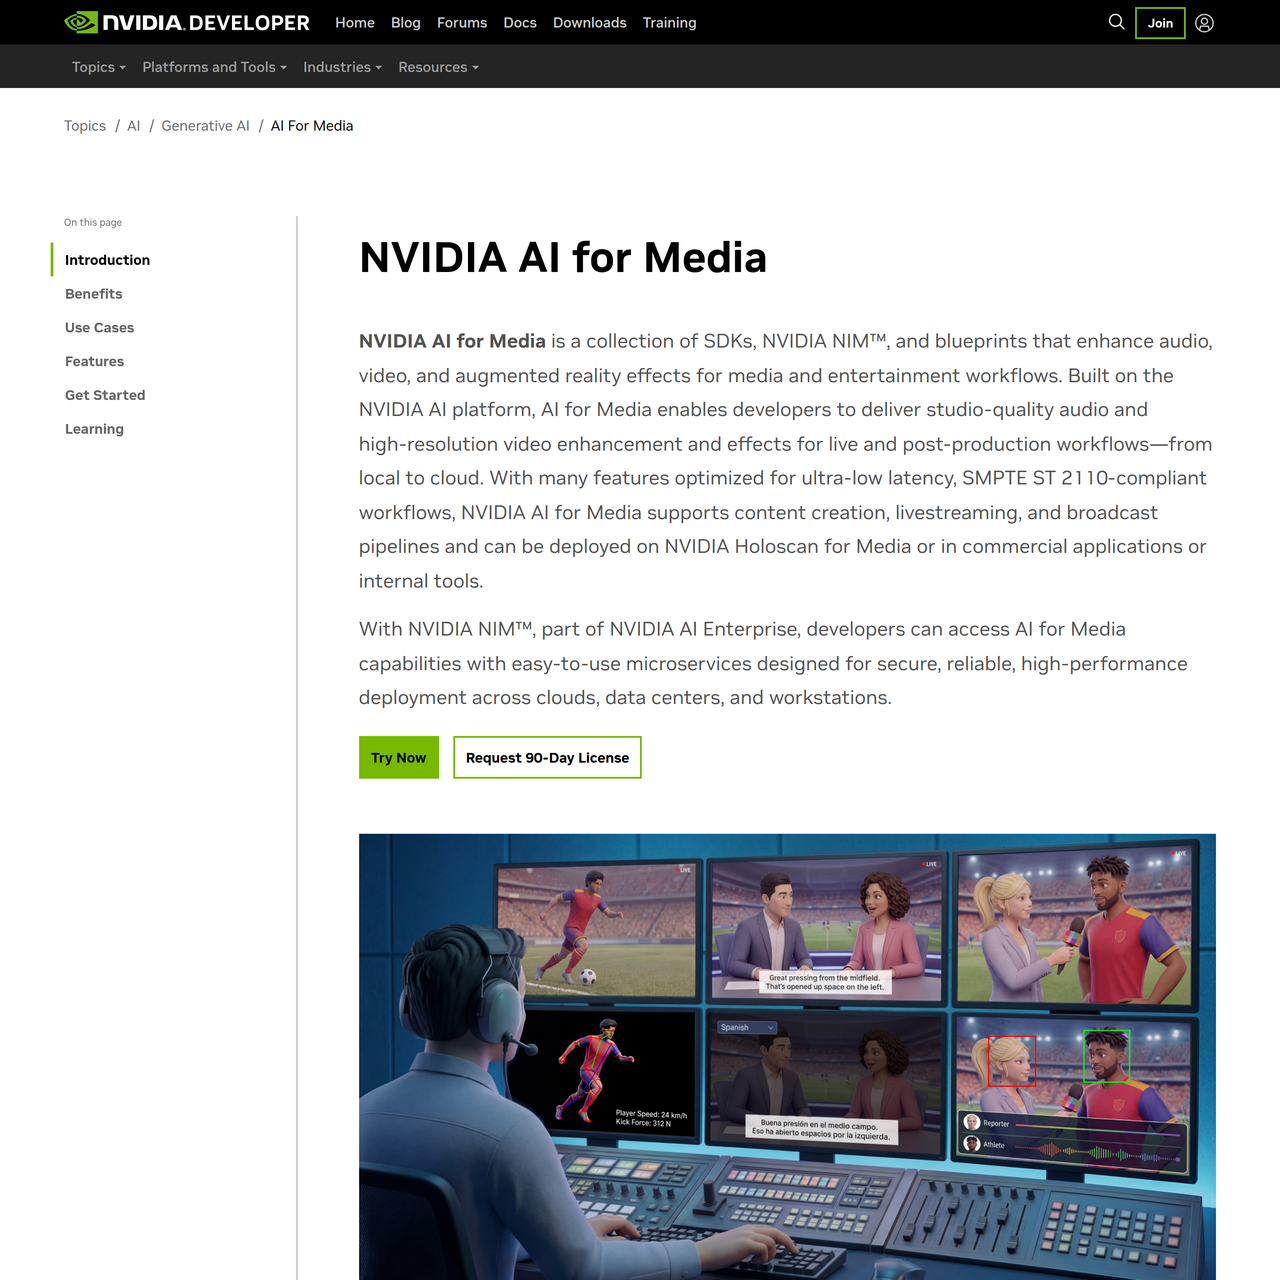Screen dimensions: 1280x1280
Task: Click the AI breadcrumb link
Action: pyautogui.click(x=134, y=126)
